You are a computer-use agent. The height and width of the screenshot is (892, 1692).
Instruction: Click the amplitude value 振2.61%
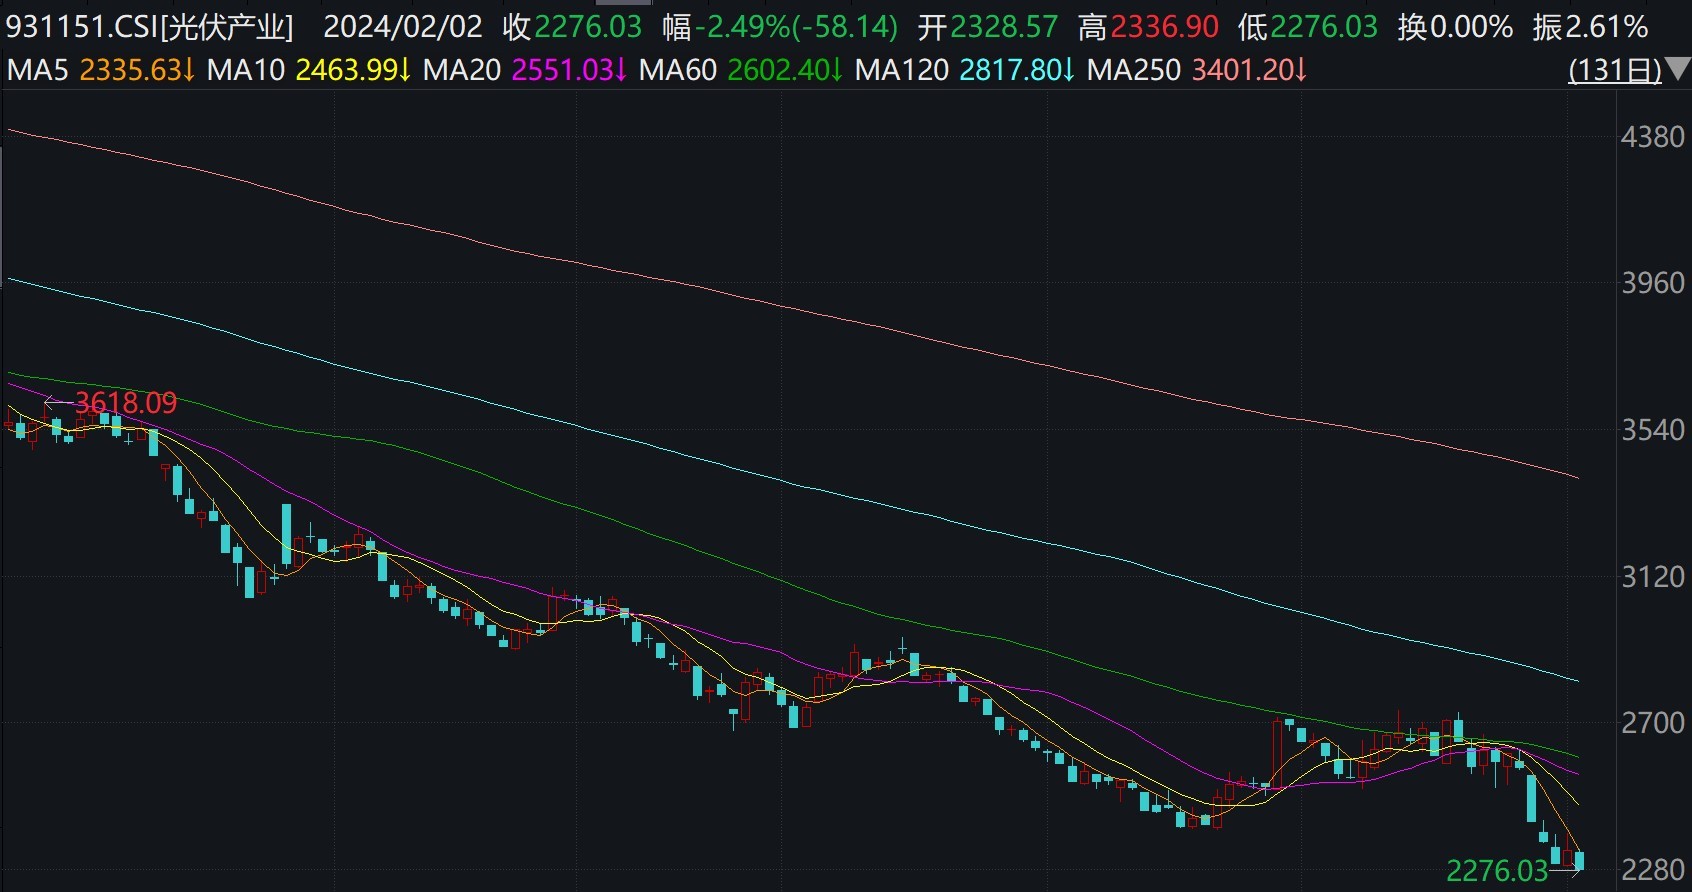1590,27
